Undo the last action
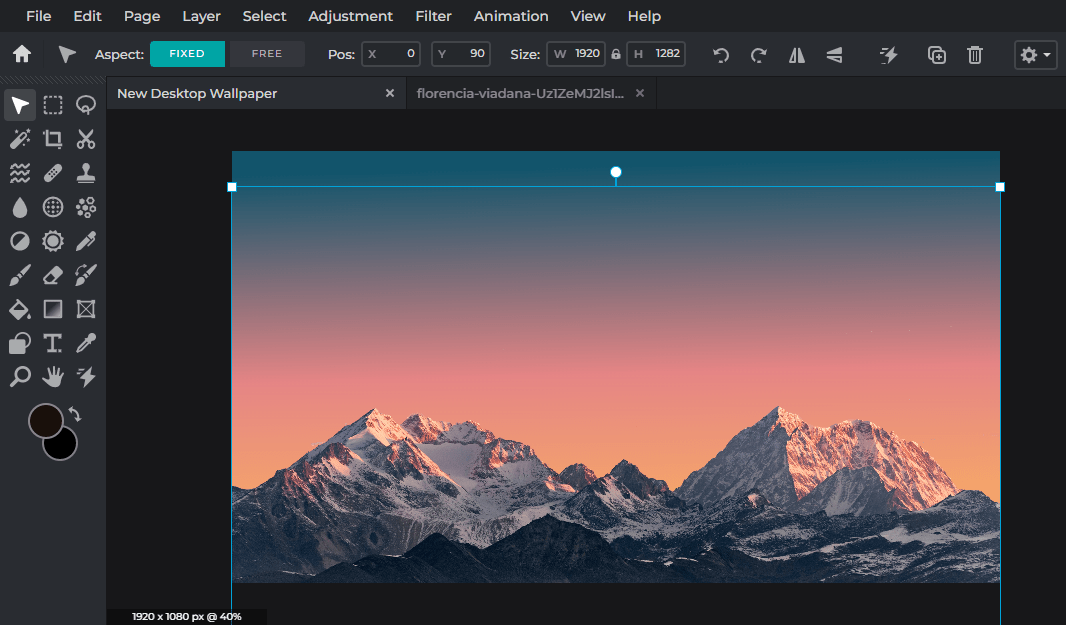 pos(720,55)
